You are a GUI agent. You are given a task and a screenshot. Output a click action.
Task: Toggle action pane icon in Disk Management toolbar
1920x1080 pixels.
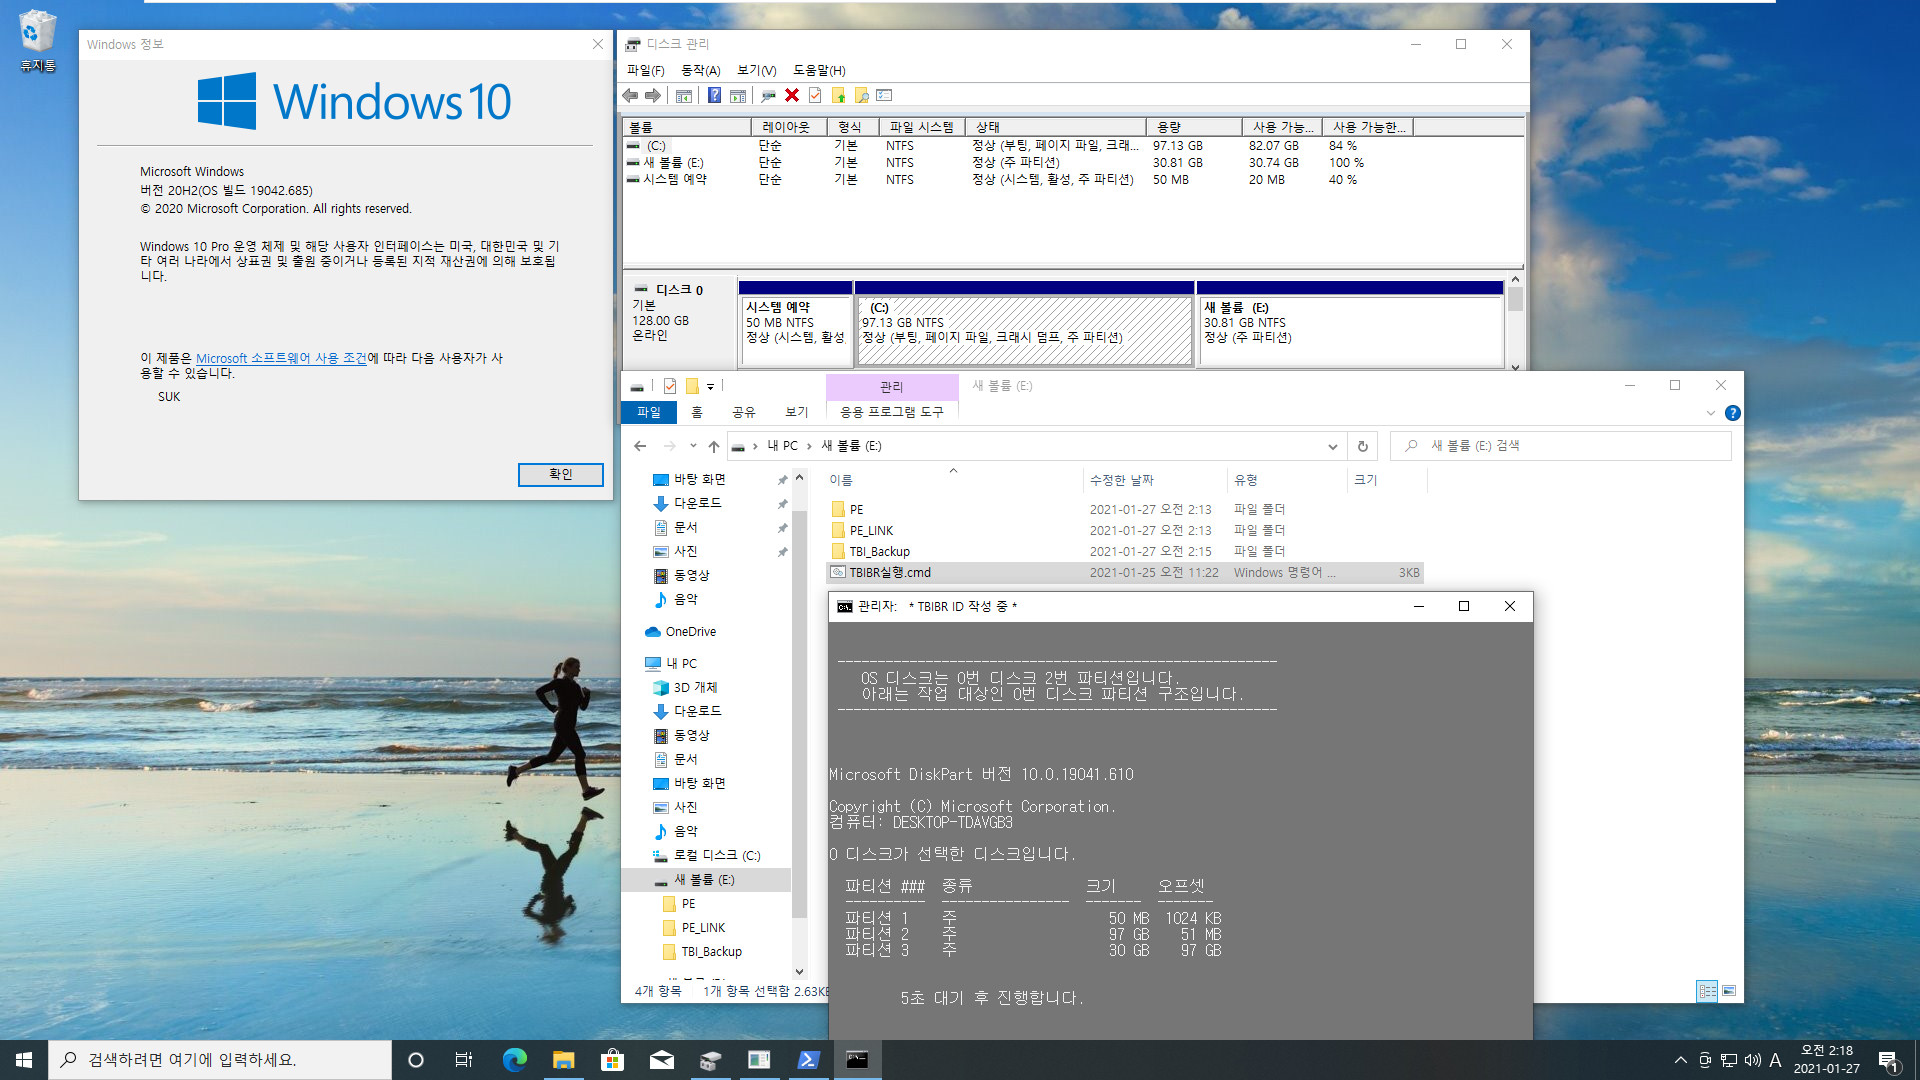coord(738,95)
